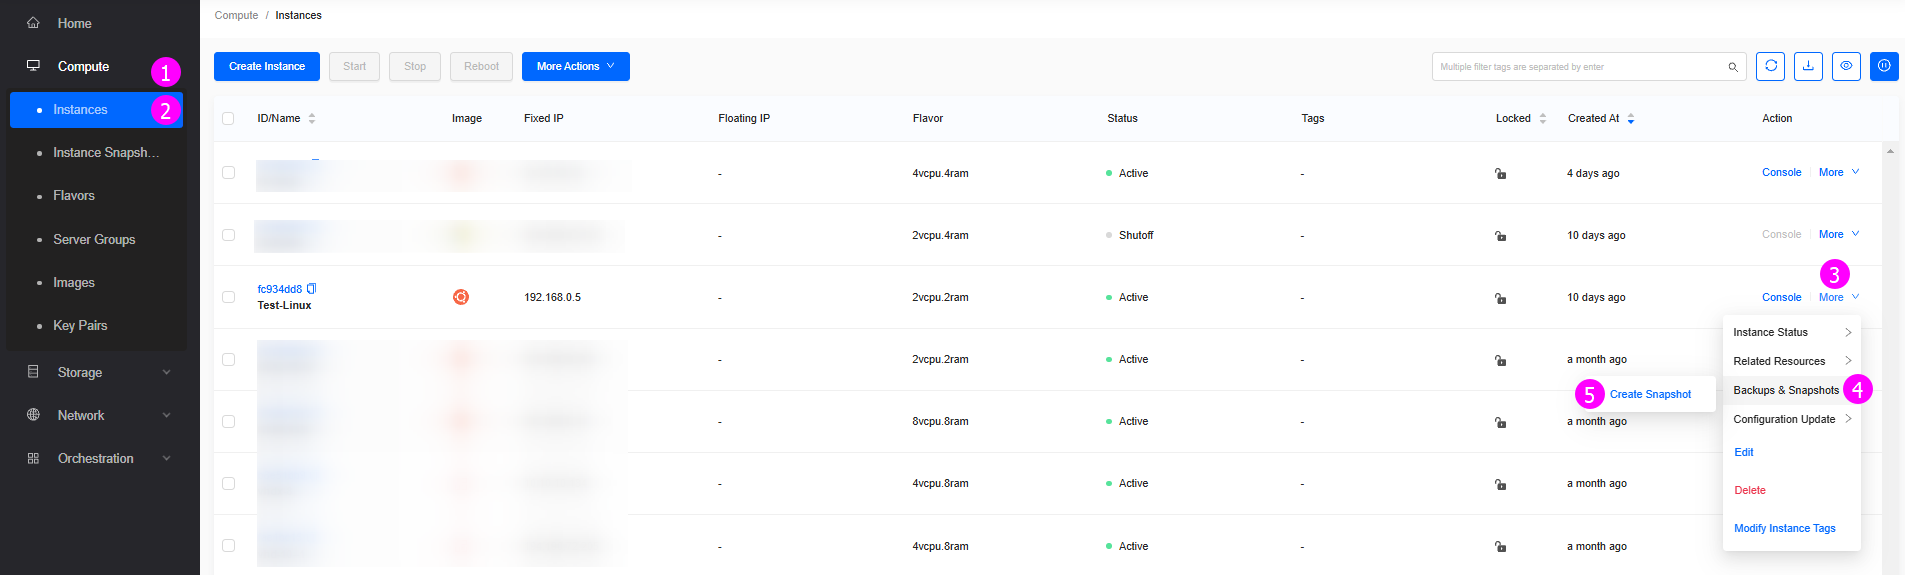Choose Modify Instance Tags
Viewport: 1905px width, 575px height.
click(x=1784, y=528)
